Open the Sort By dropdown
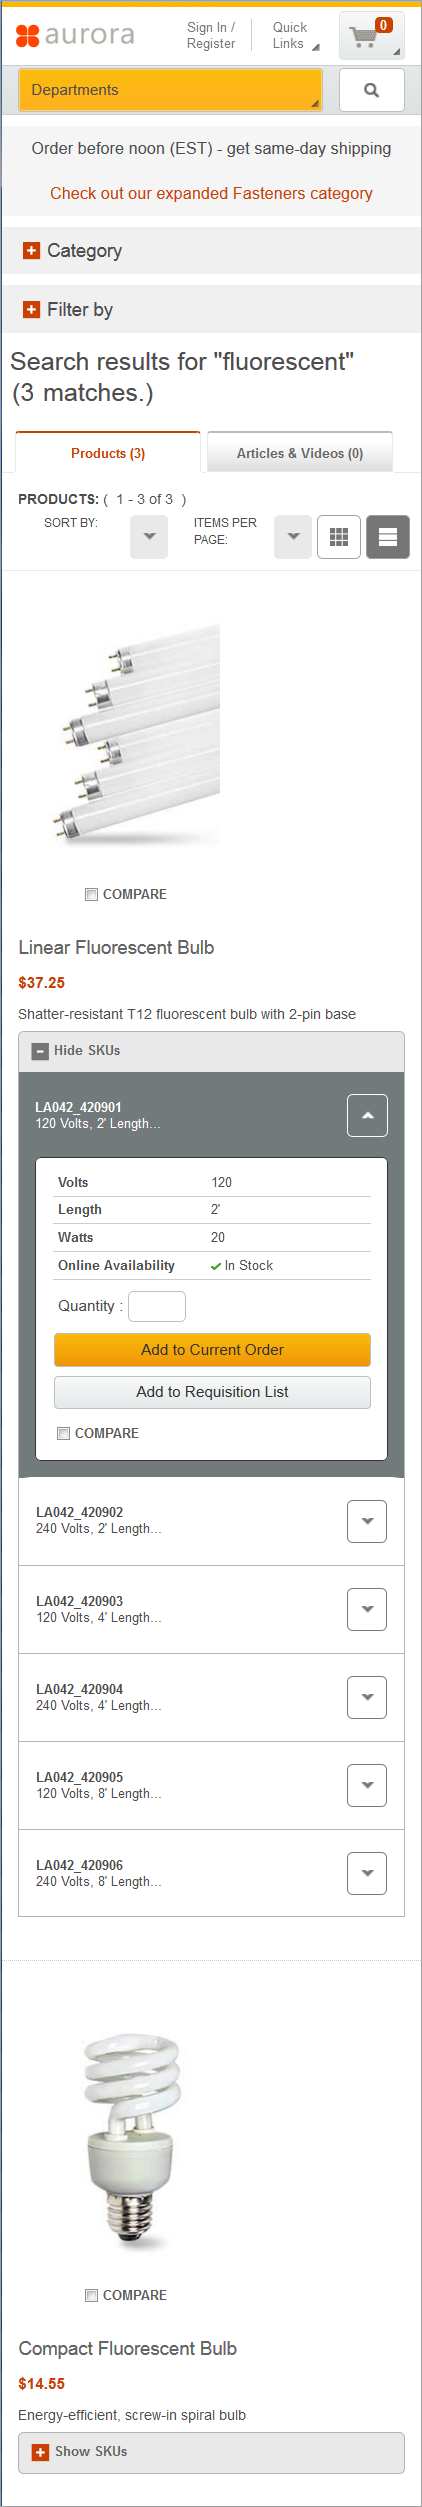 (x=149, y=537)
